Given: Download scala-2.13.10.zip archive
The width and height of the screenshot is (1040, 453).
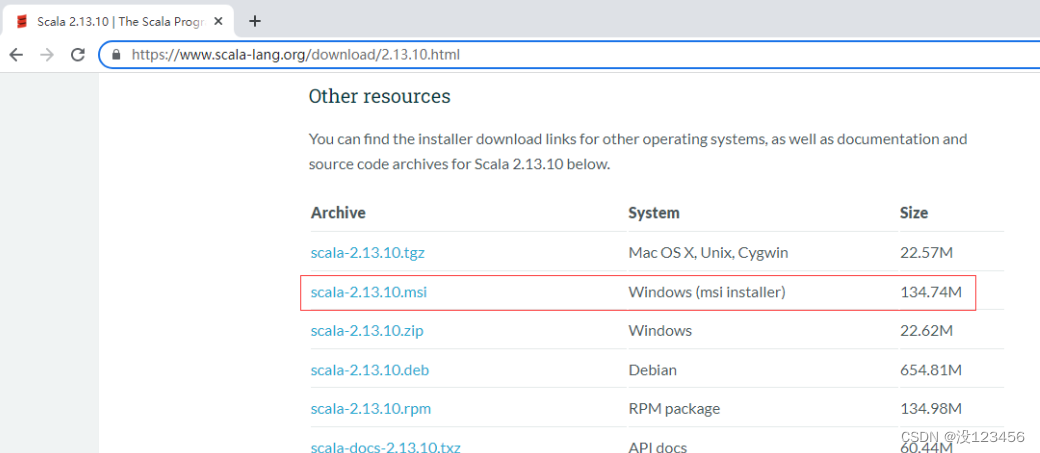Looking at the screenshot, I should pos(367,330).
